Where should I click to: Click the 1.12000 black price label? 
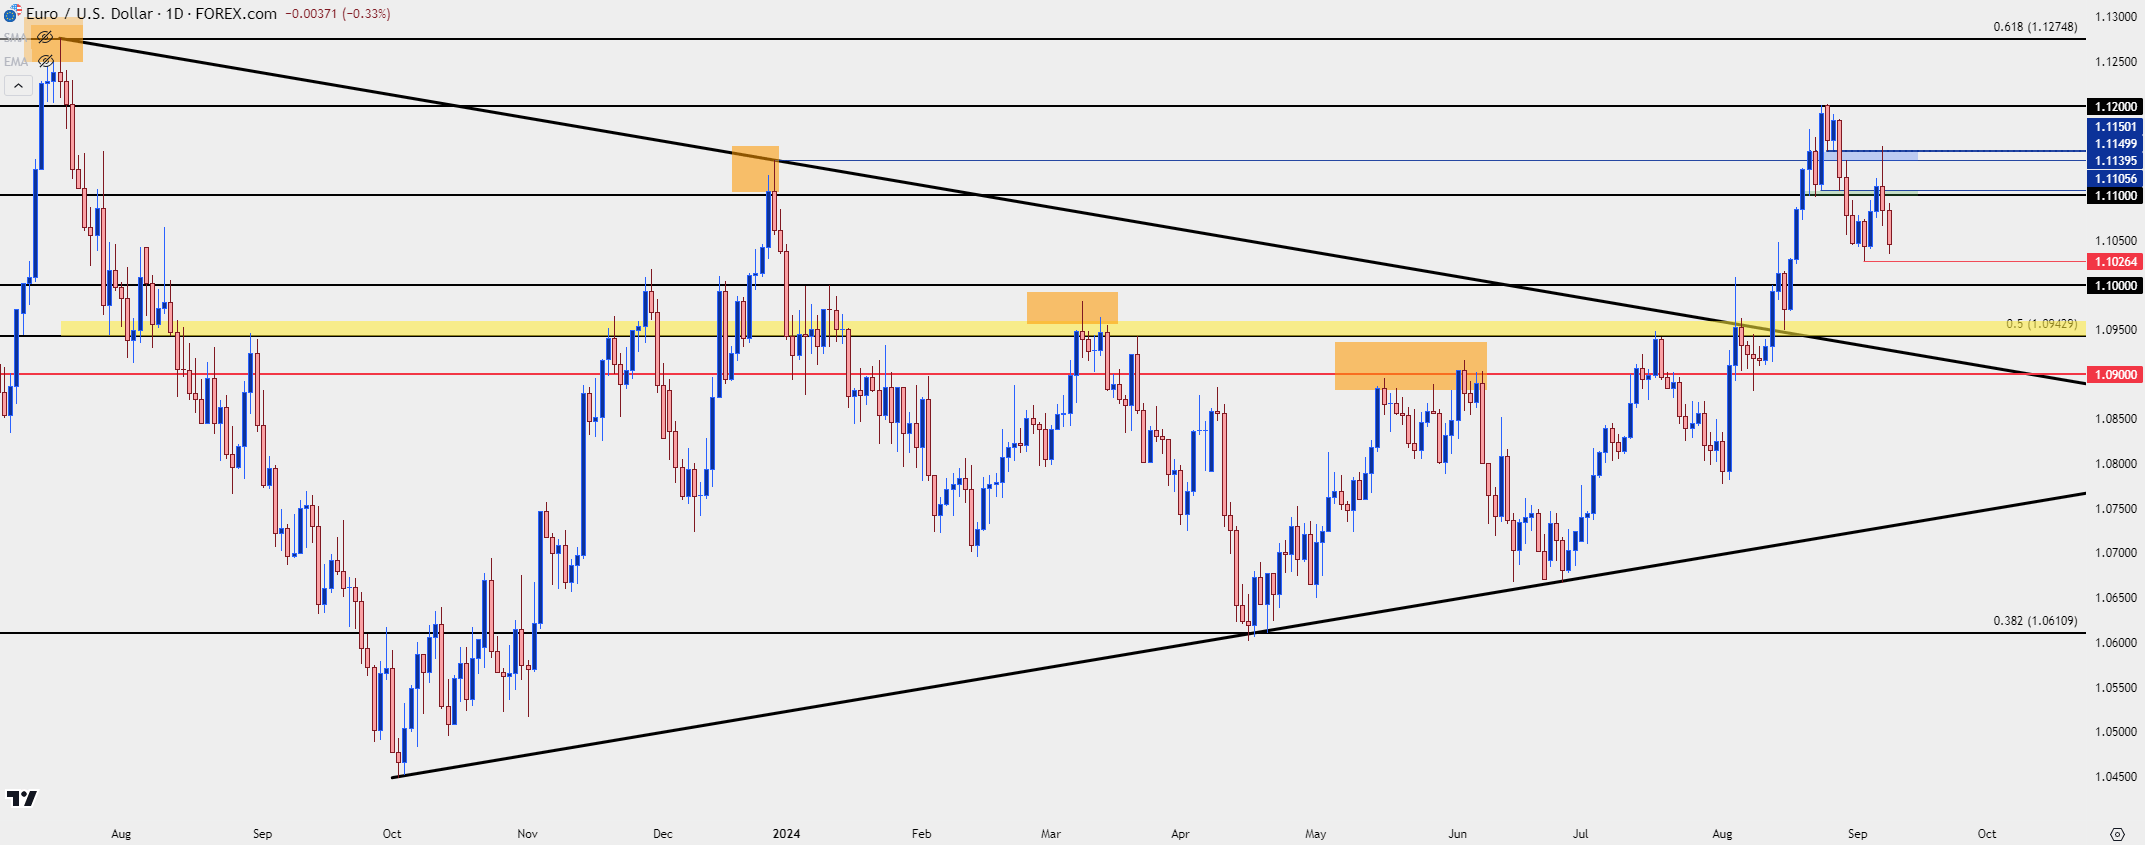tap(2115, 106)
